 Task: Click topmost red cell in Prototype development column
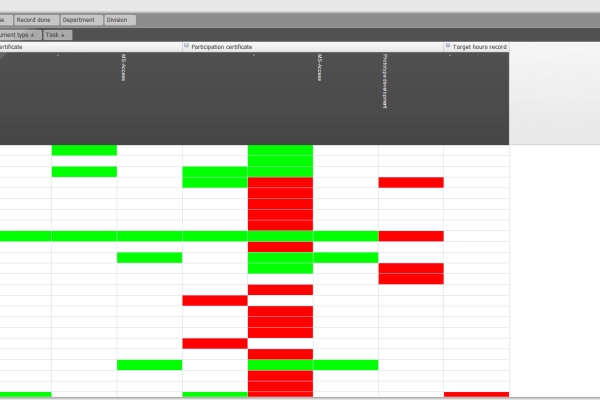(x=410, y=183)
